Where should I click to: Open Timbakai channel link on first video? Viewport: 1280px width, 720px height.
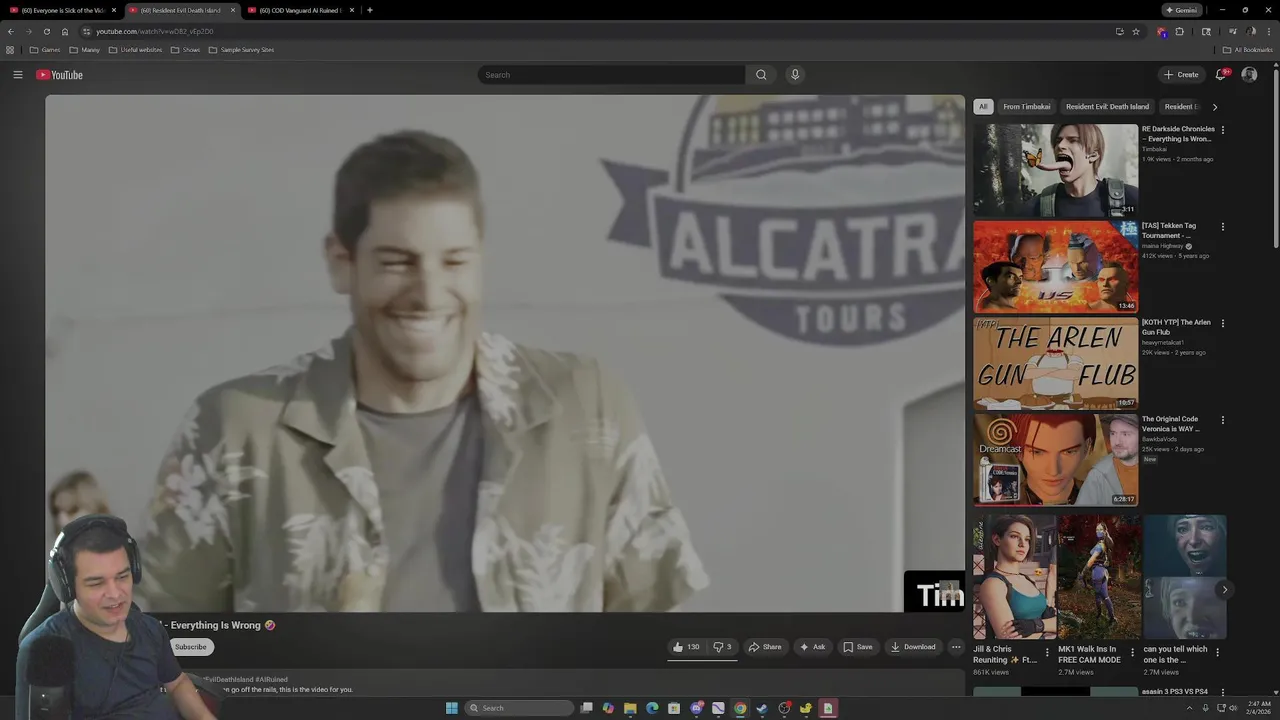(1155, 149)
